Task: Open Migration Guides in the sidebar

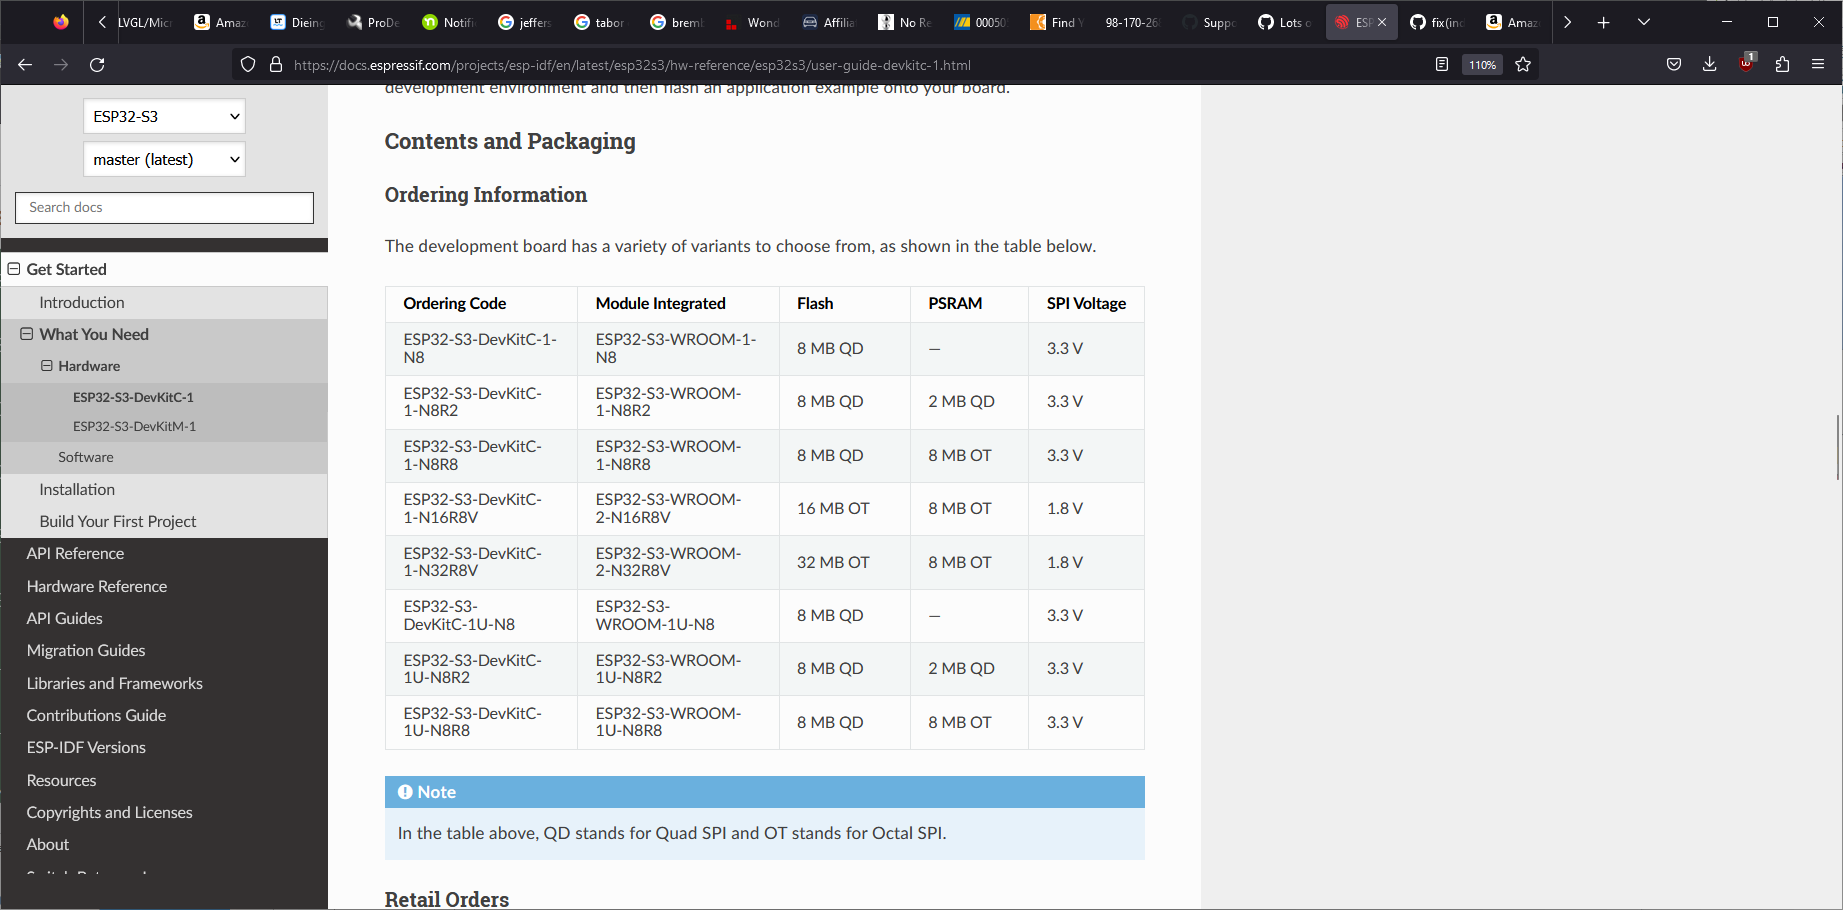Action: 86,650
